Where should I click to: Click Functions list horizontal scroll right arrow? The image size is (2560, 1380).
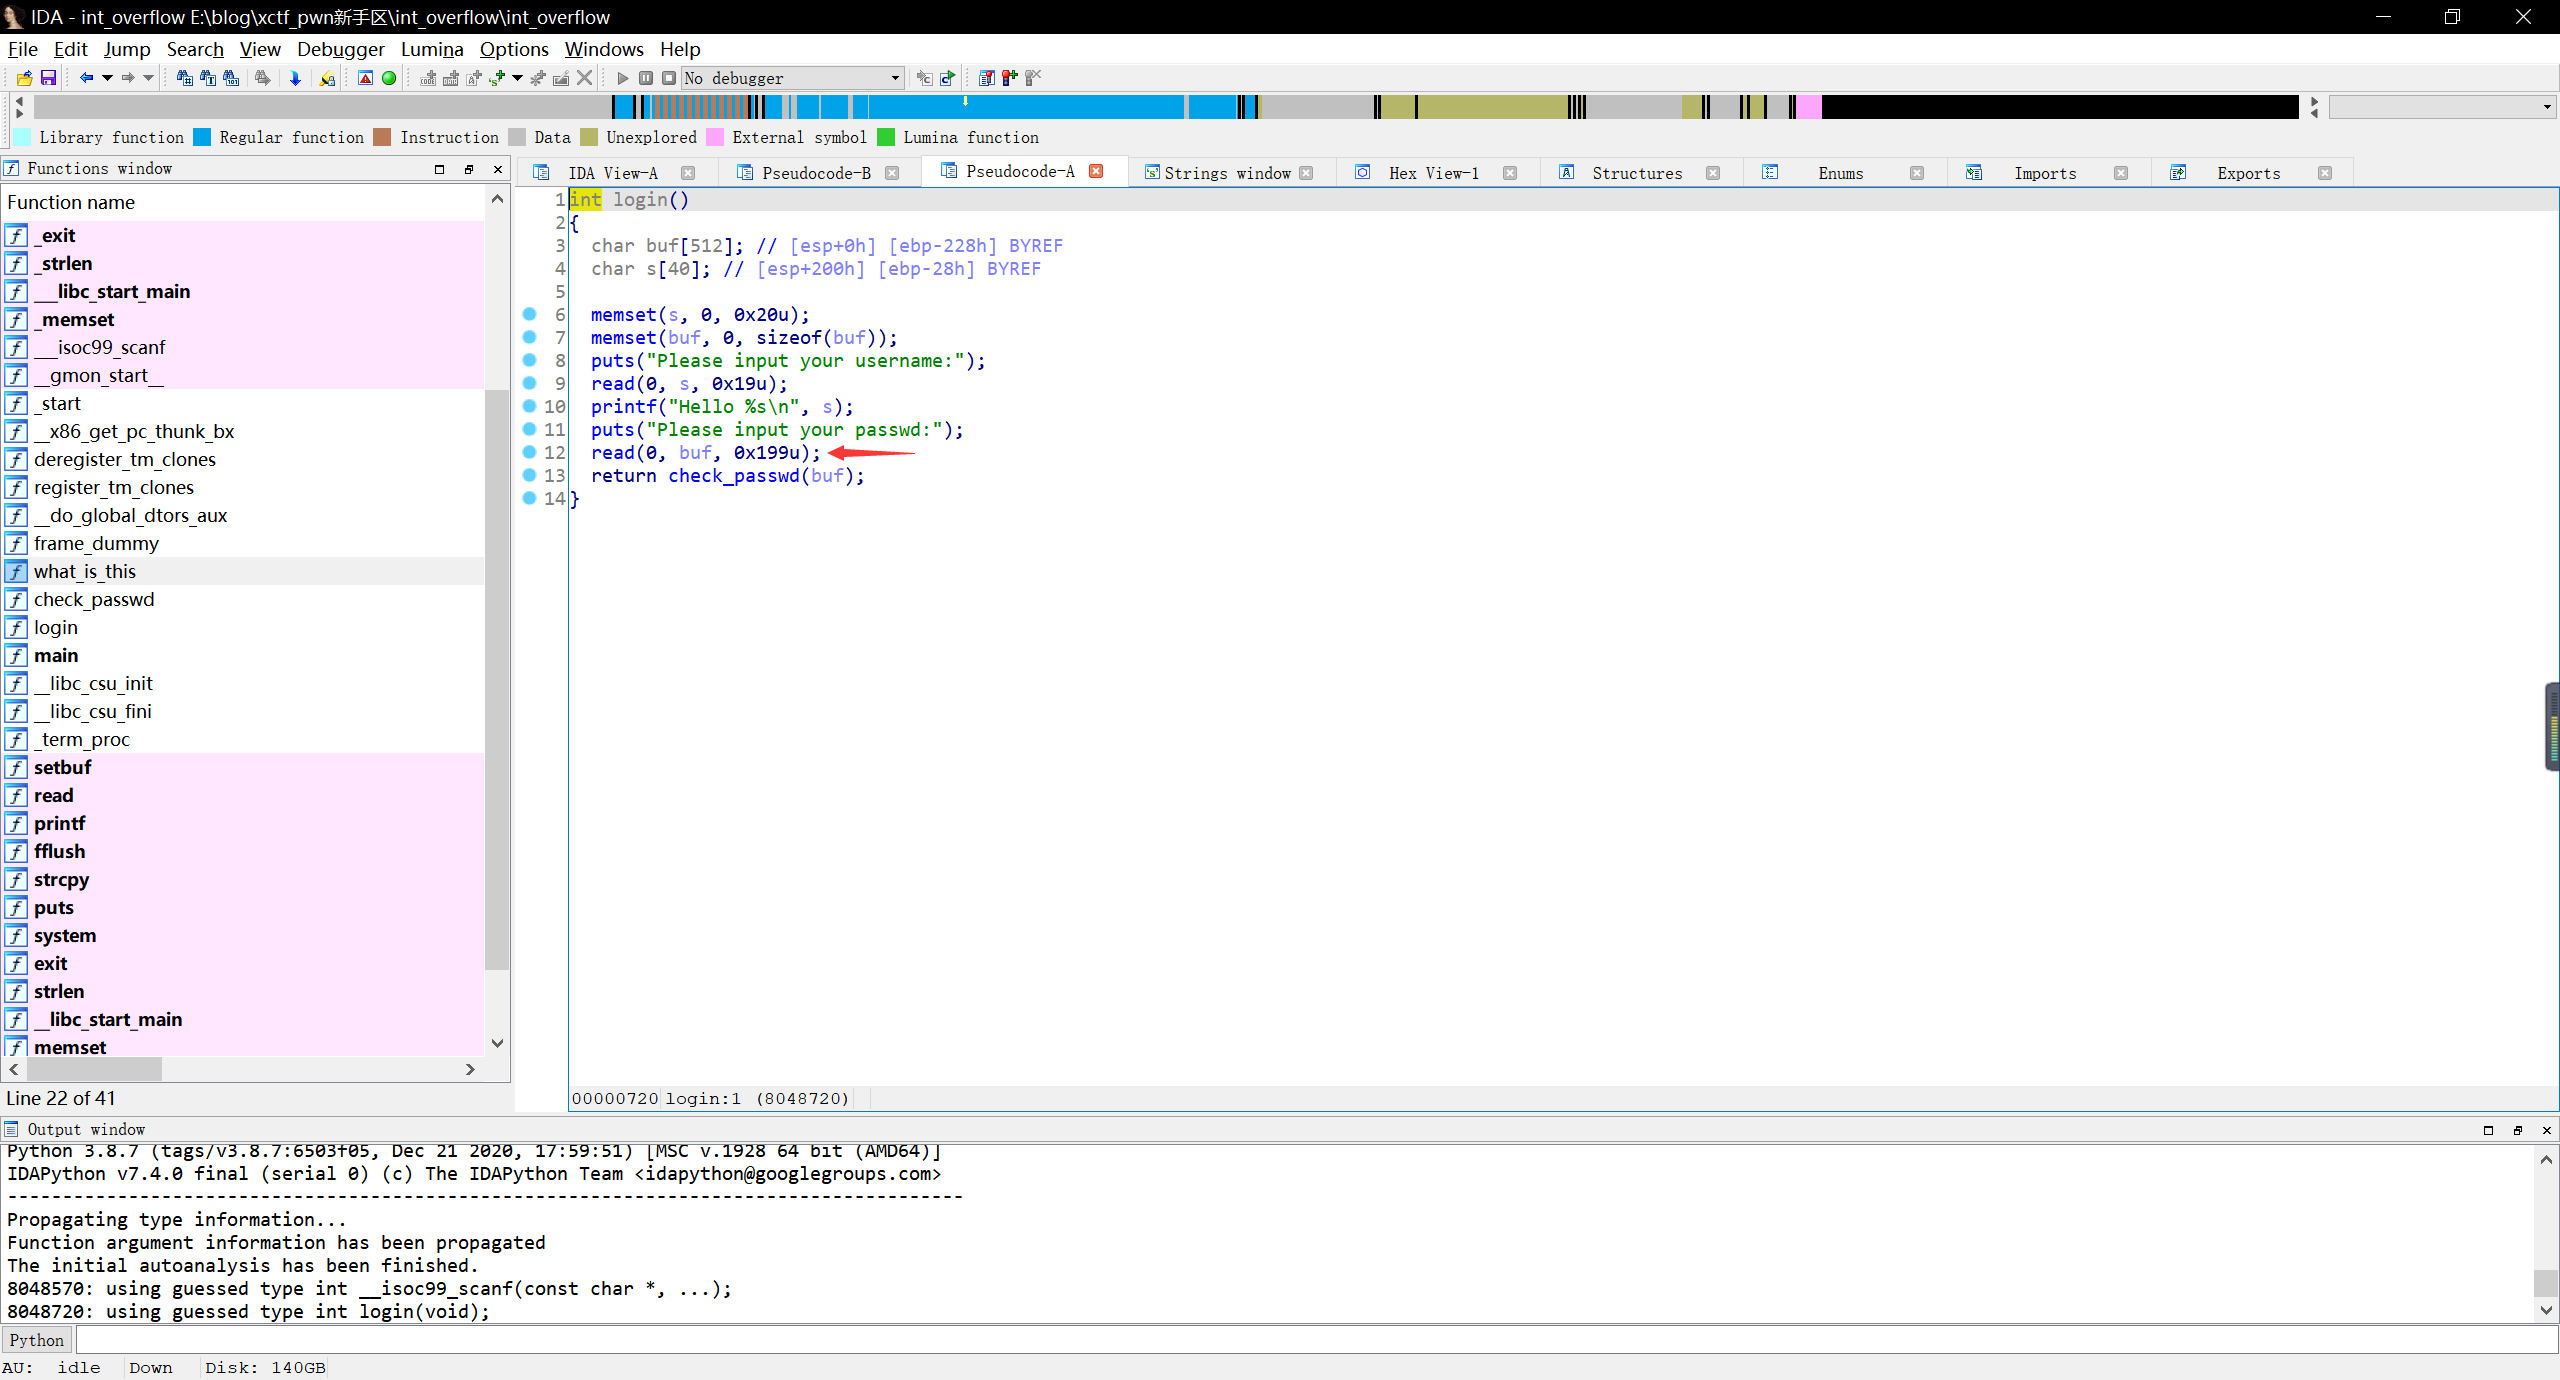470,1069
